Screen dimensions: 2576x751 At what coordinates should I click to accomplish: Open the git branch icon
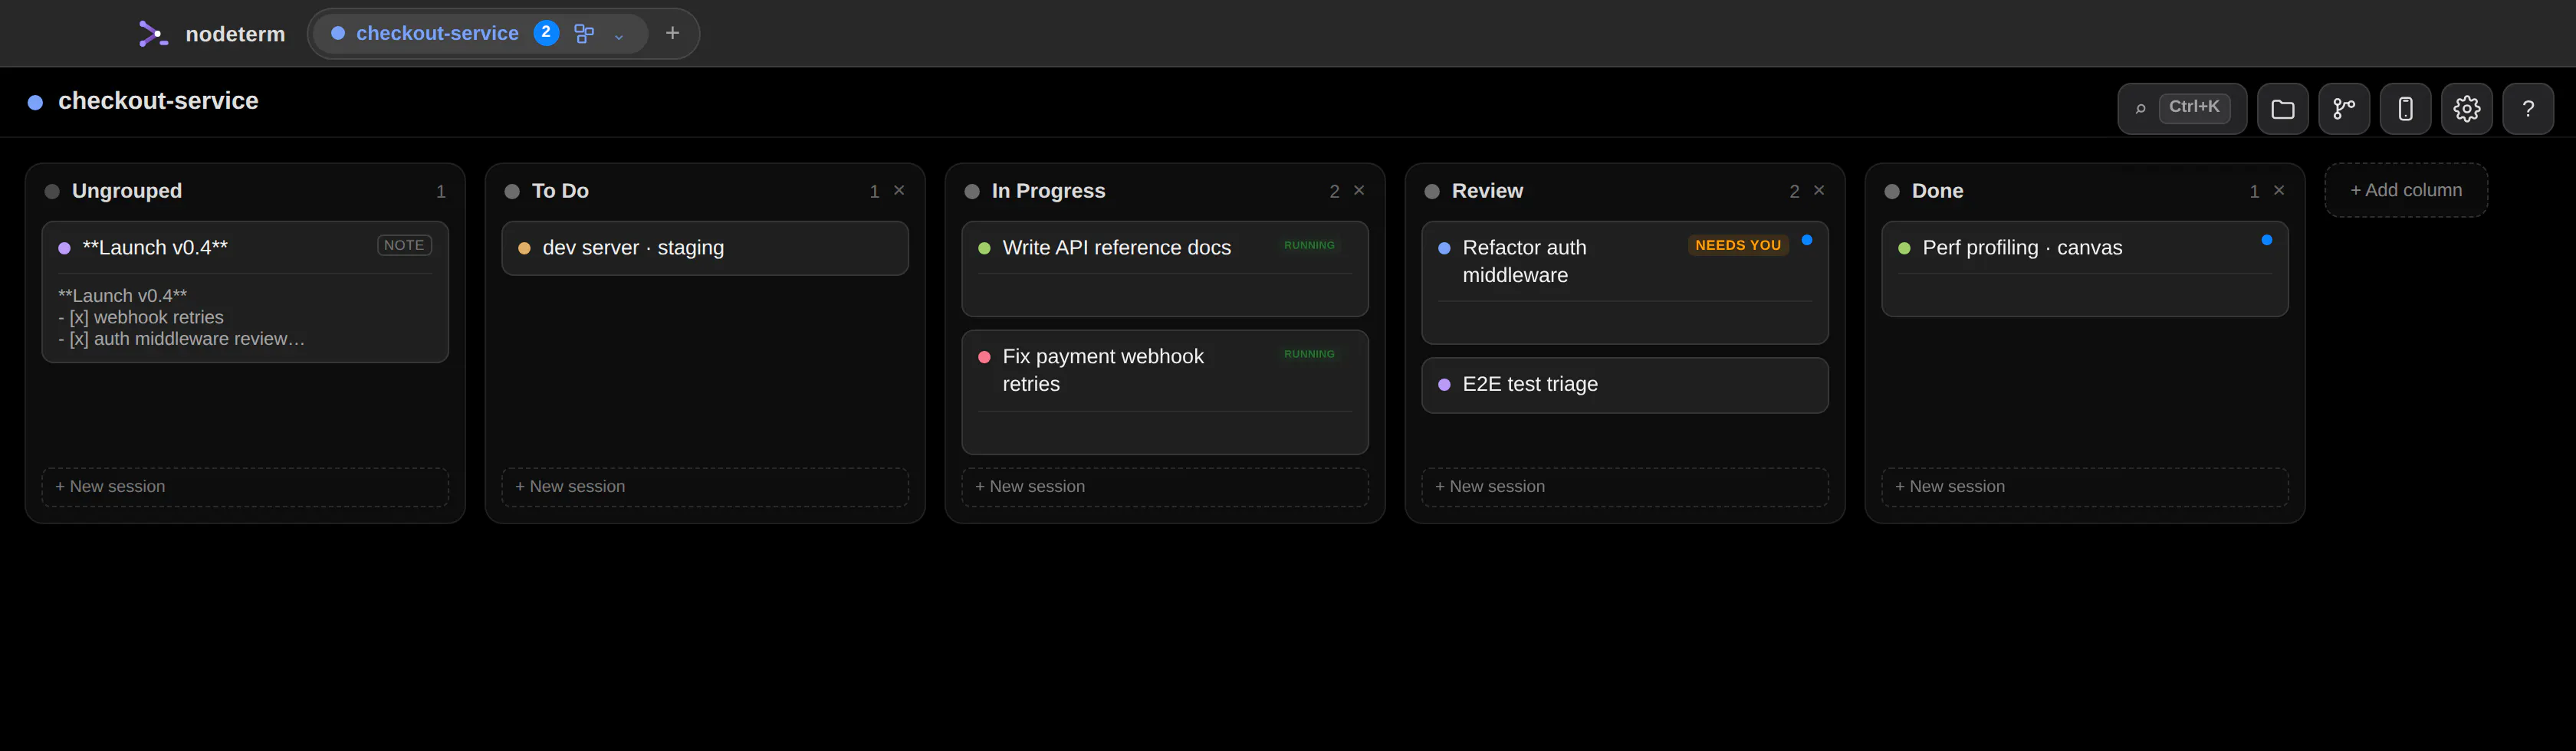2344,108
